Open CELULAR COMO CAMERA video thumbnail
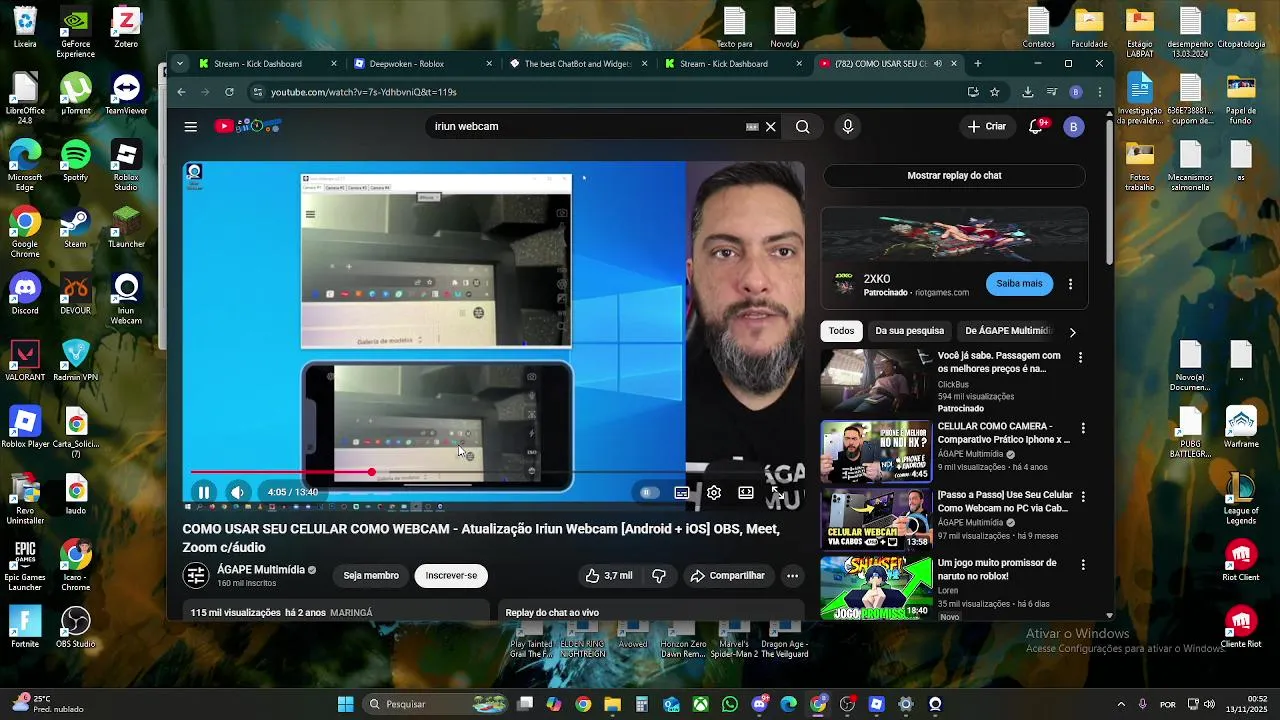The width and height of the screenshot is (1280, 720). tap(876, 451)
